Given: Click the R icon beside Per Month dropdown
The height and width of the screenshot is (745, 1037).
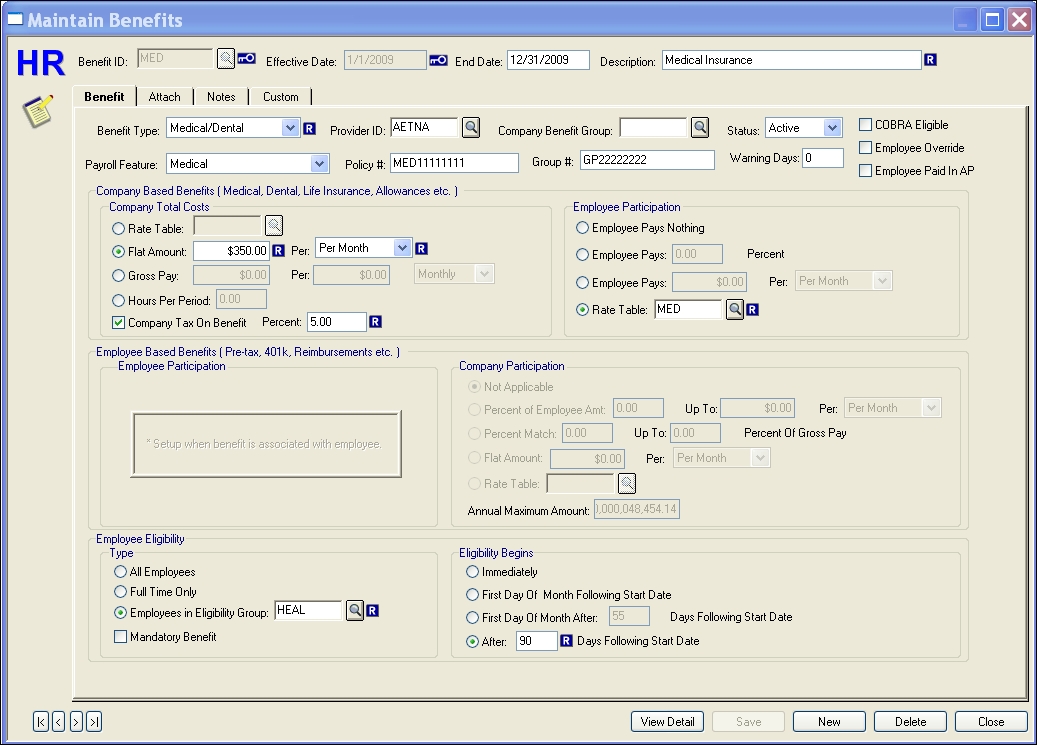Looking at the screenshot, I should [421, 249].
